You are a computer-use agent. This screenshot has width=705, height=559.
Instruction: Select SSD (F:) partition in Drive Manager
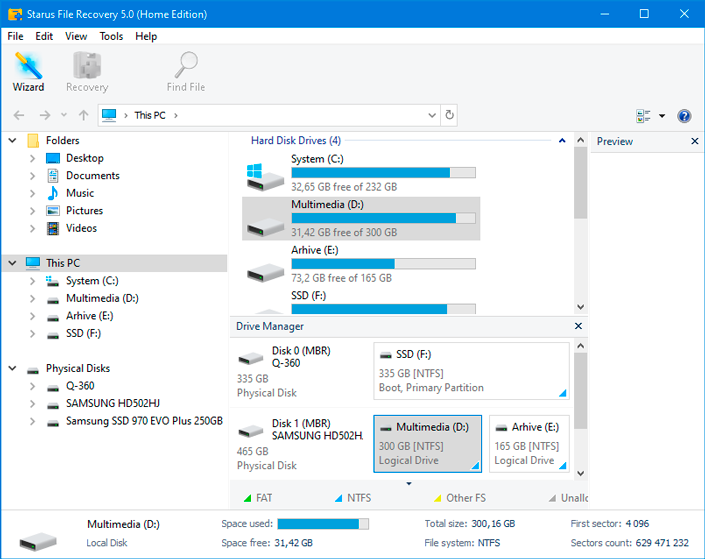coord(471,371)
